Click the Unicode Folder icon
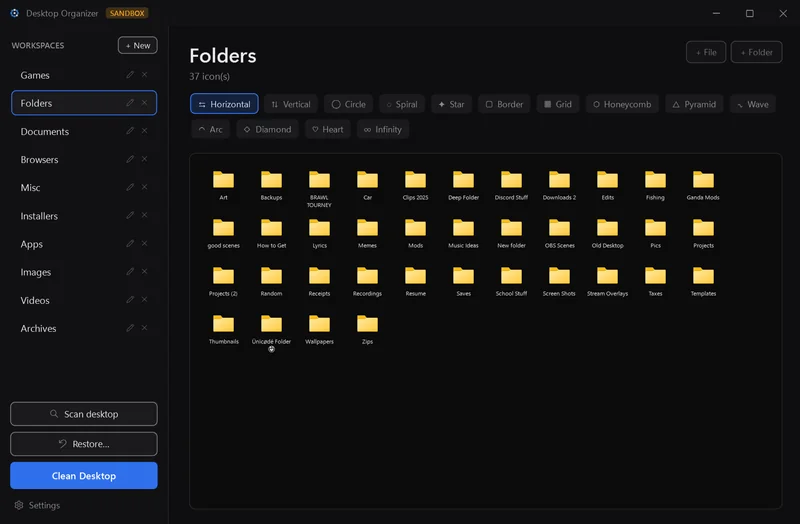800x524 pixels. coord(271,323)
